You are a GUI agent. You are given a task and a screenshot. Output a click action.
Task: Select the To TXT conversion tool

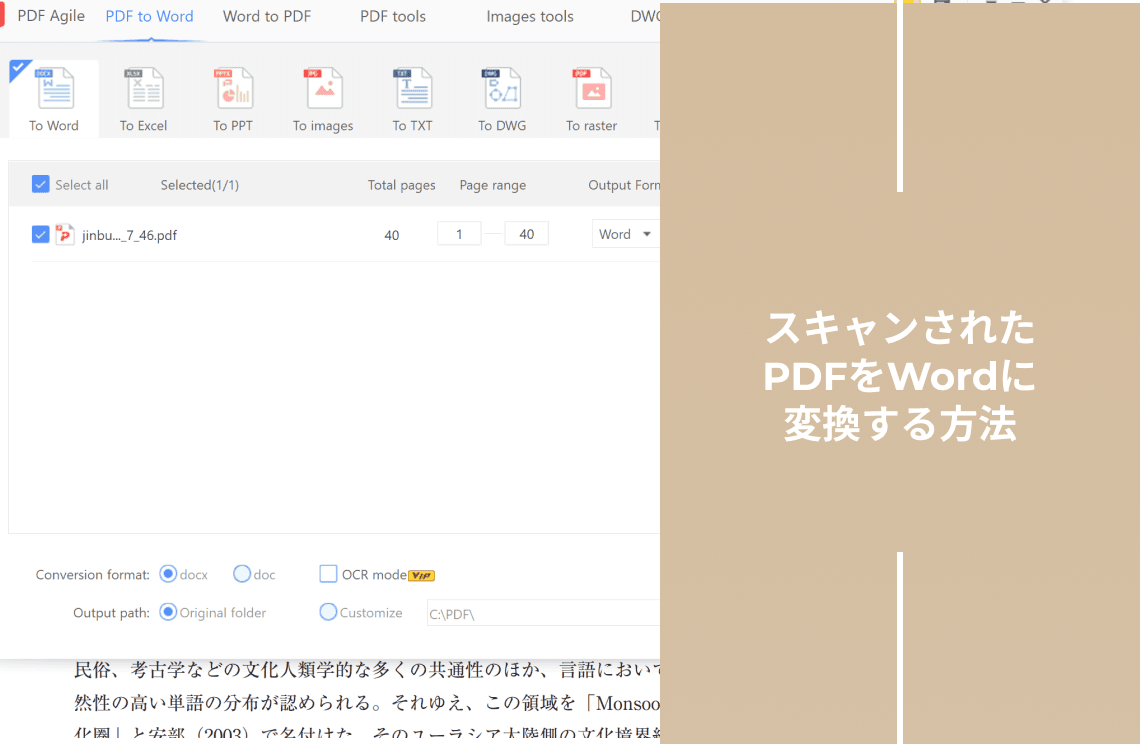click(413, 97)
